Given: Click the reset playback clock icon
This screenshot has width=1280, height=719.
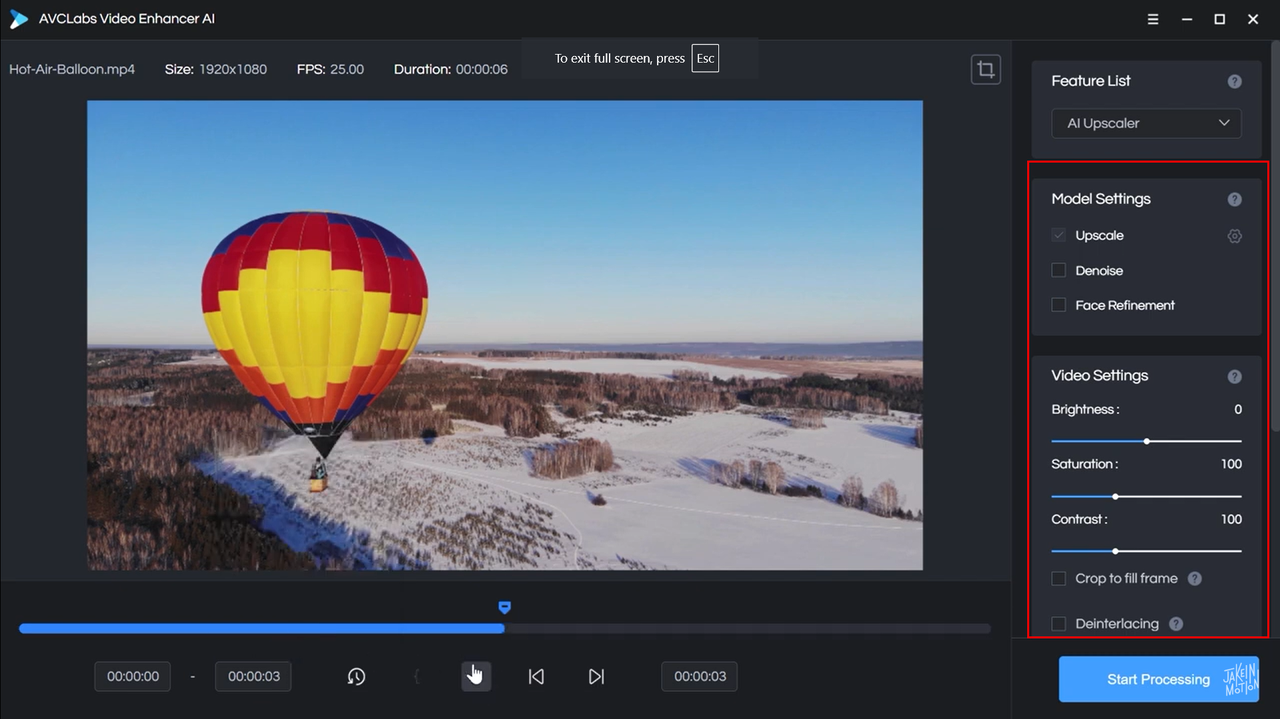Looking at the screenshot, I should [x=356, y=676].
